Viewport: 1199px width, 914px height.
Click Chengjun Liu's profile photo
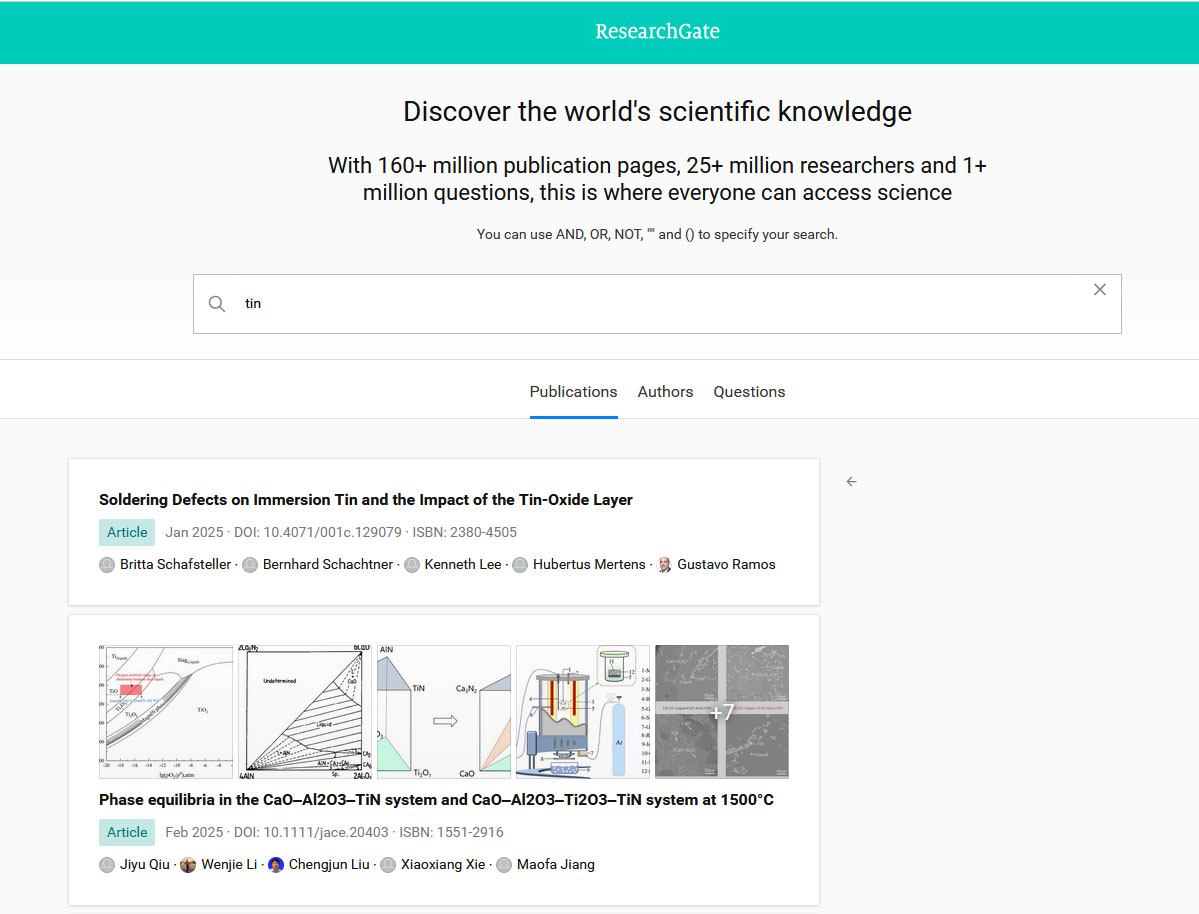[x=276, y=864]
